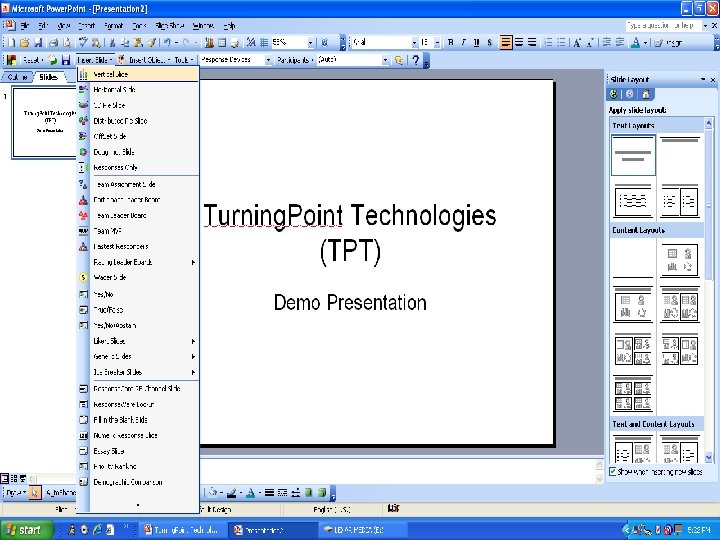Click the TurningPoint save session disk icon

(66, 60)
